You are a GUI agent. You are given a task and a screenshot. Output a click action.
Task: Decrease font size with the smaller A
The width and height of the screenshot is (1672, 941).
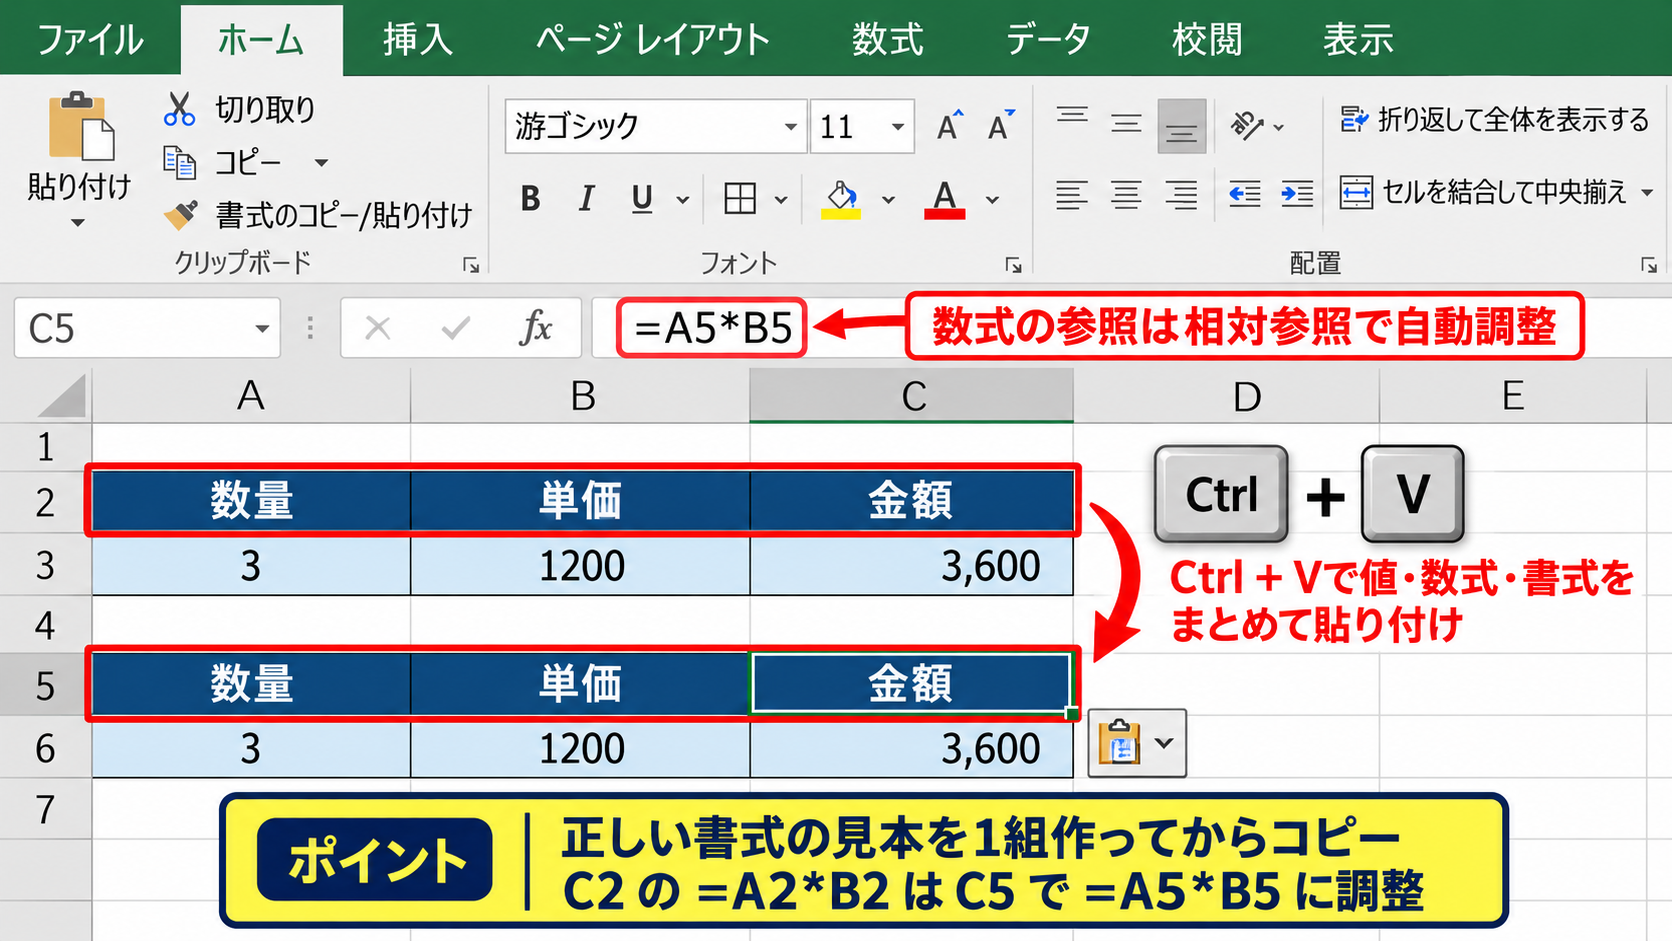[1000, 126]
